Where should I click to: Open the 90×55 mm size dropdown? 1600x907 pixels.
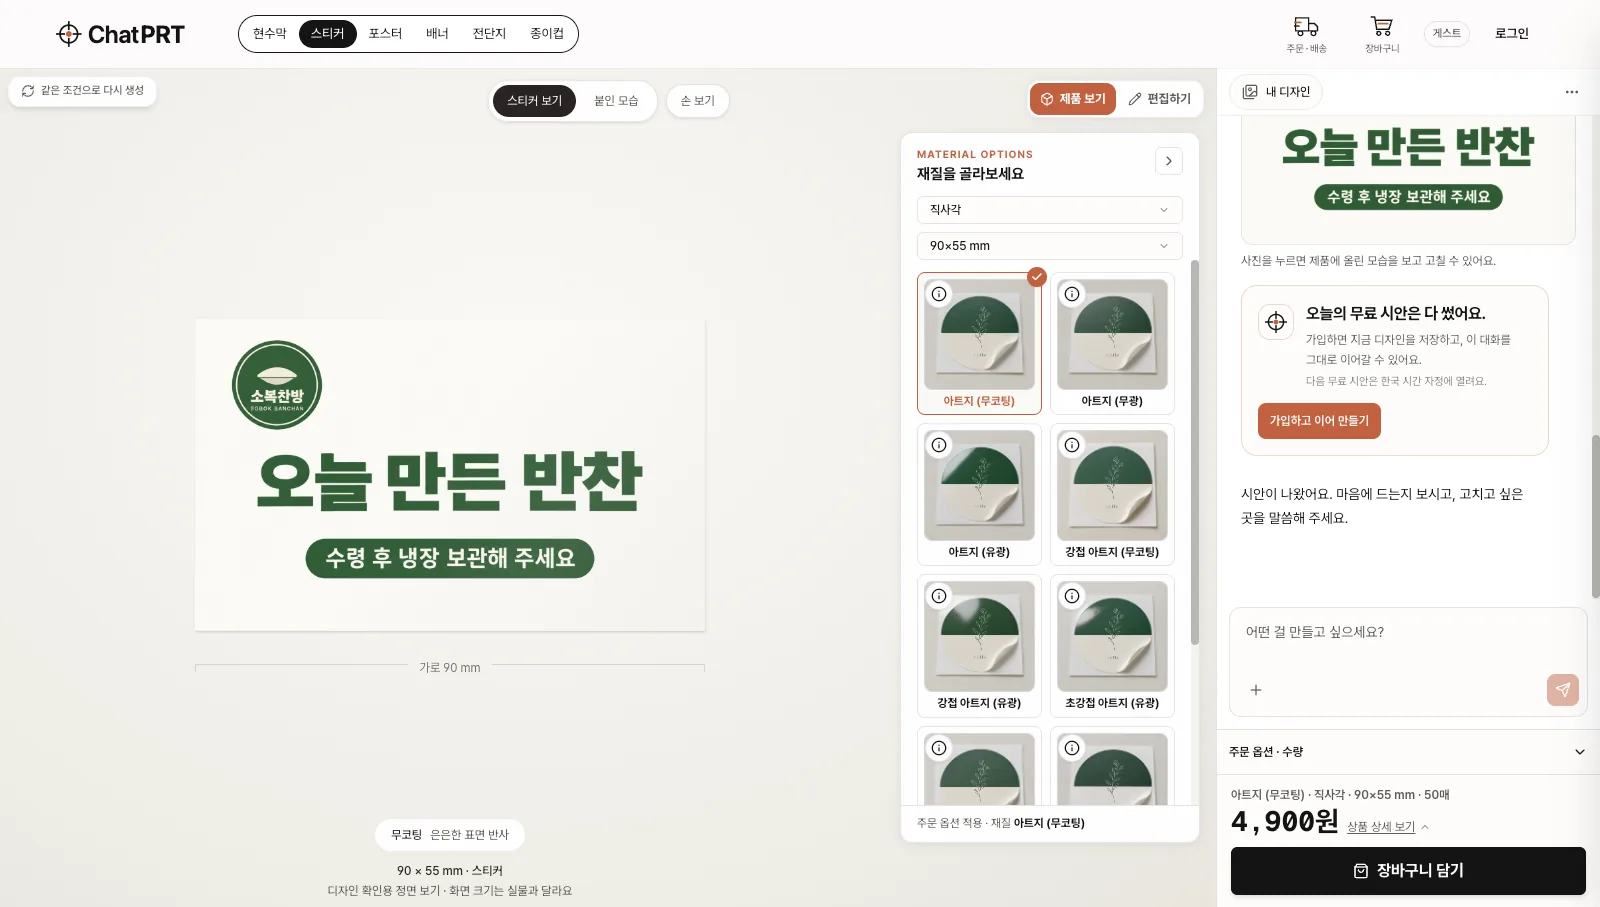[x=1049, y=246]
